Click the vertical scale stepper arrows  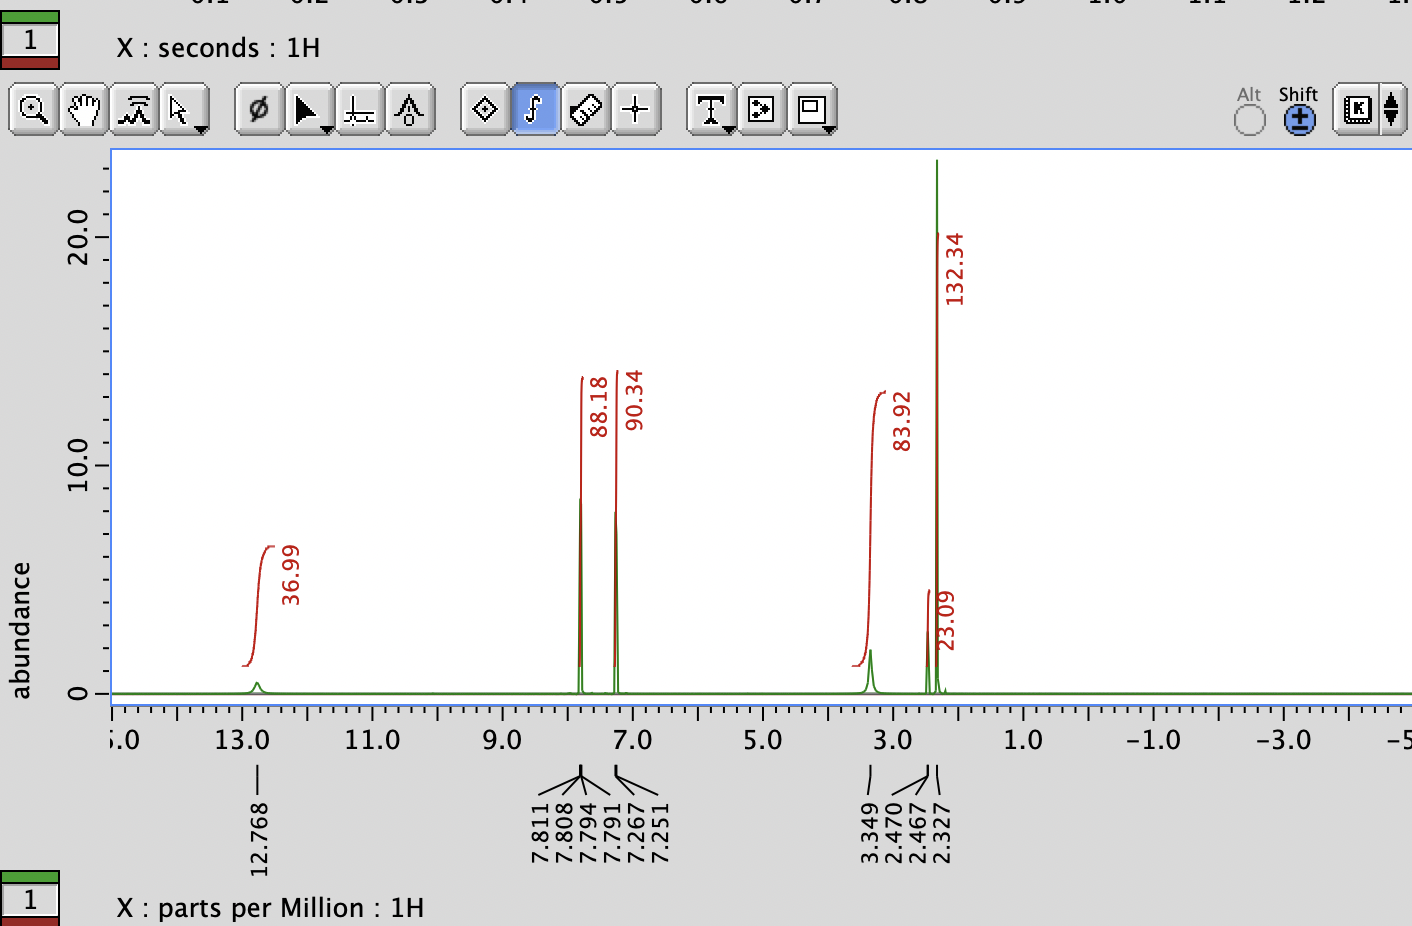[x=1393, y=111]
